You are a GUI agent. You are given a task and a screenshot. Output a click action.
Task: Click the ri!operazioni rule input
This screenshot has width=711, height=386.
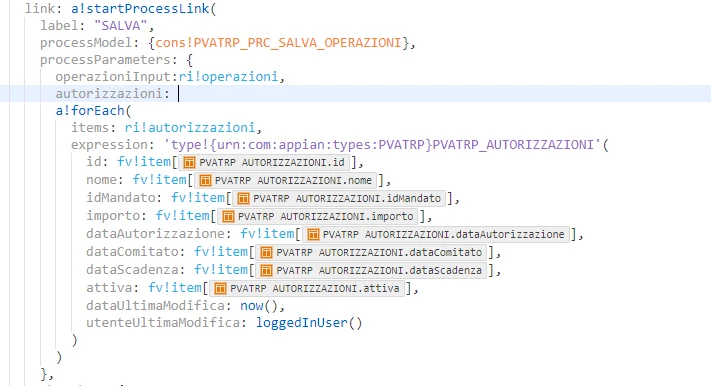click(228, 77)
